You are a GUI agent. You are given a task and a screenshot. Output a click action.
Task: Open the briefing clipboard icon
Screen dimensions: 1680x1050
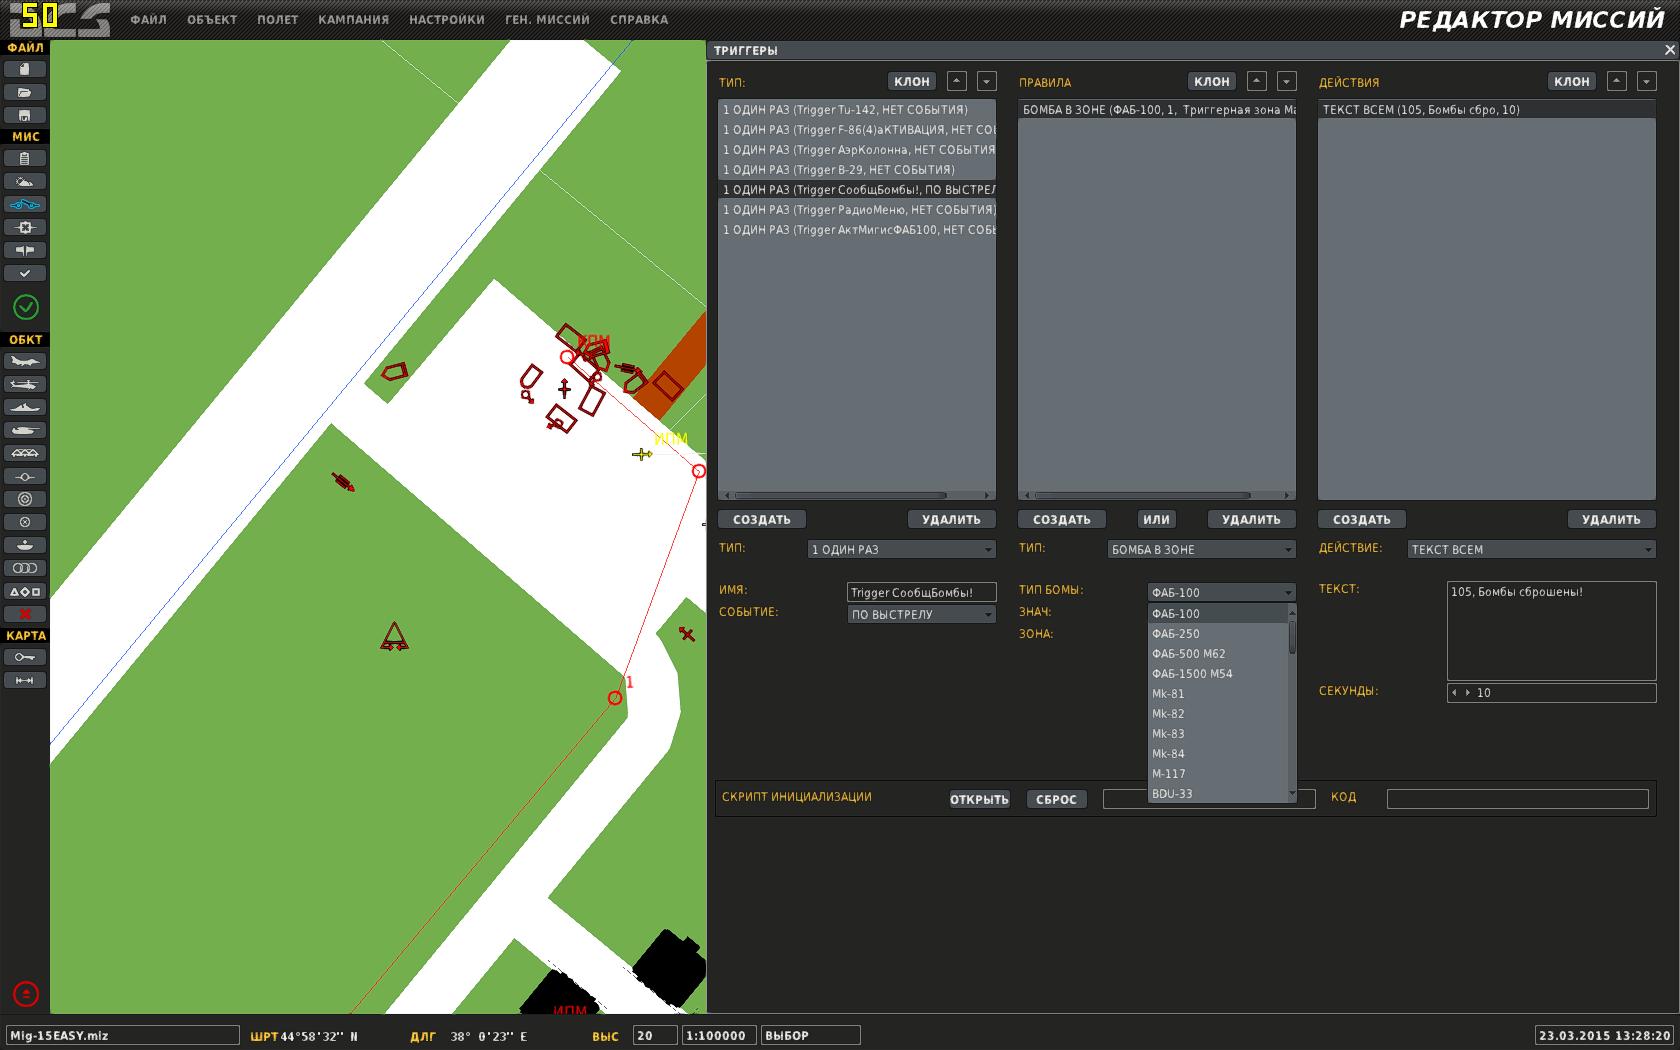point(25,158)
